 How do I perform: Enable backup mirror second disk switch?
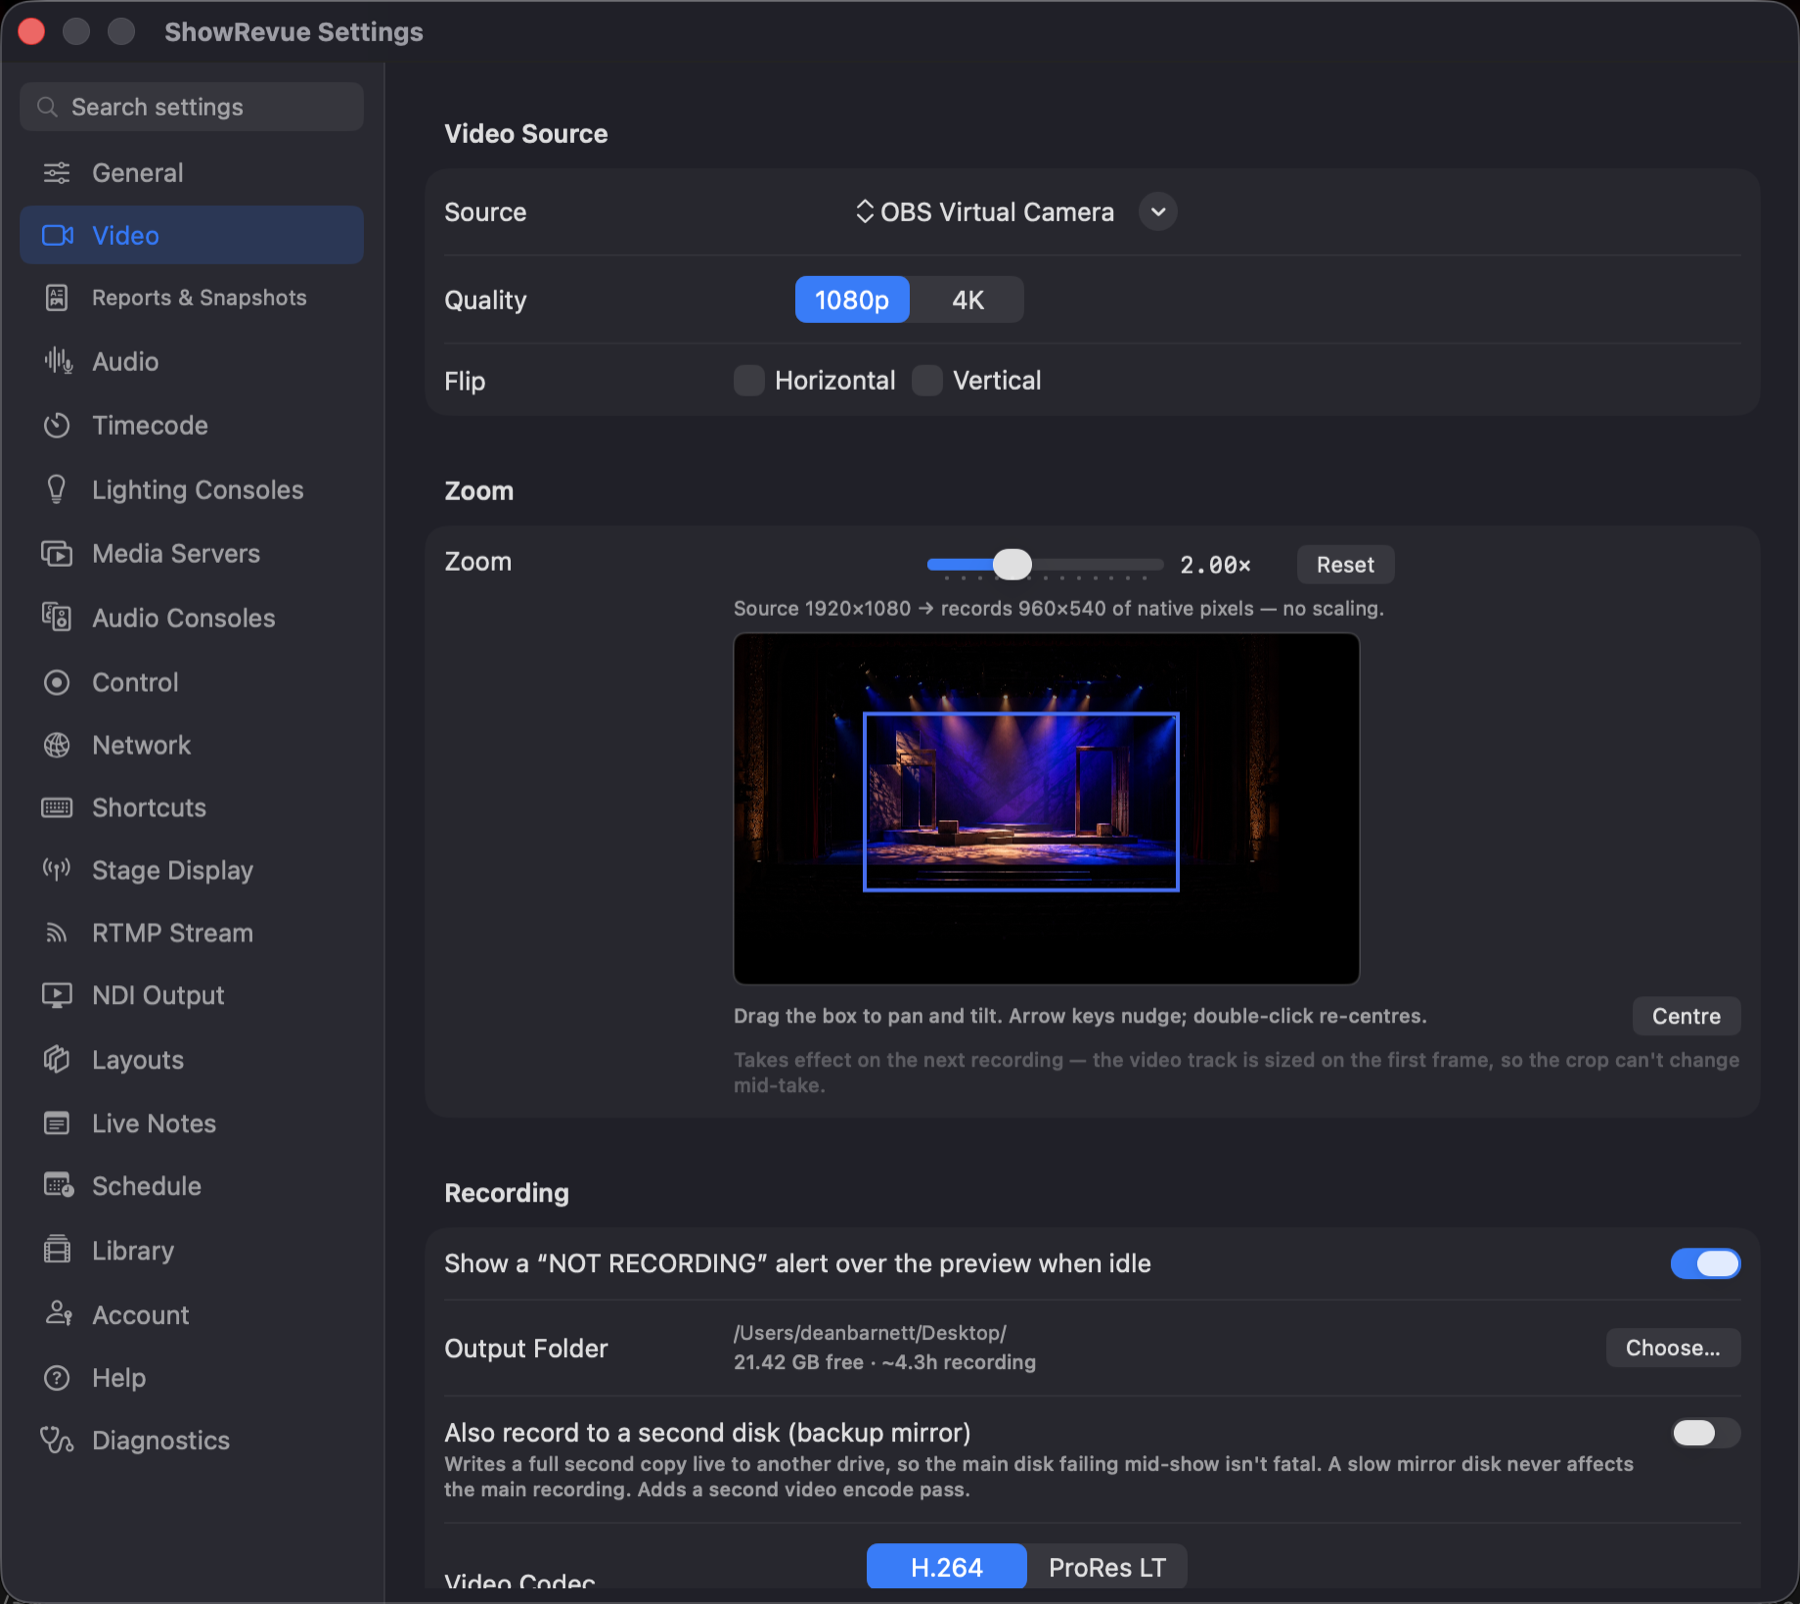(1705, 1433)
